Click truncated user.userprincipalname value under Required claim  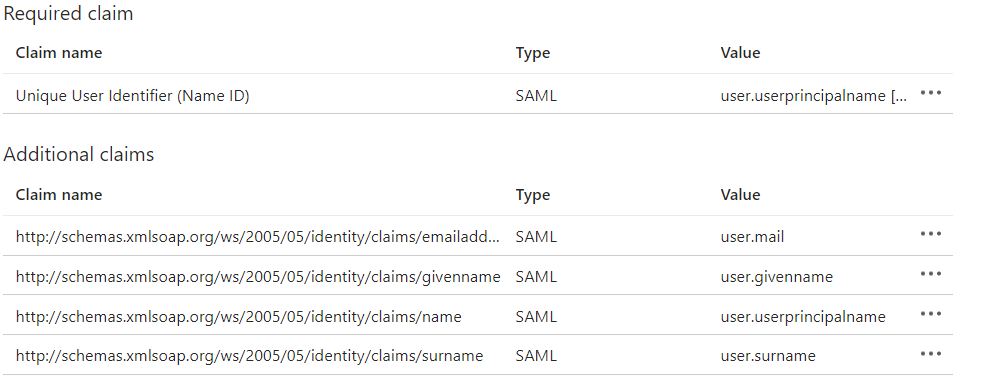(x=813, y=96)
